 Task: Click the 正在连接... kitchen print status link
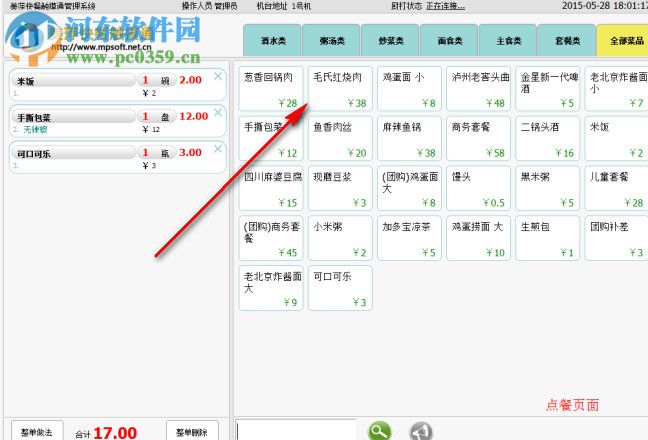tap(446, 6)
